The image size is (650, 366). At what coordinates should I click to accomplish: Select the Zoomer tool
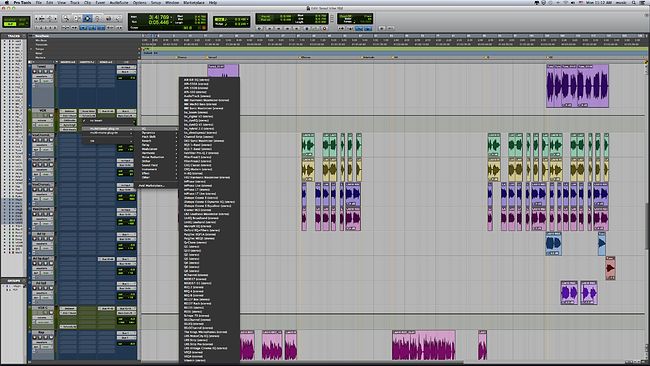click(x=66, y=18)
